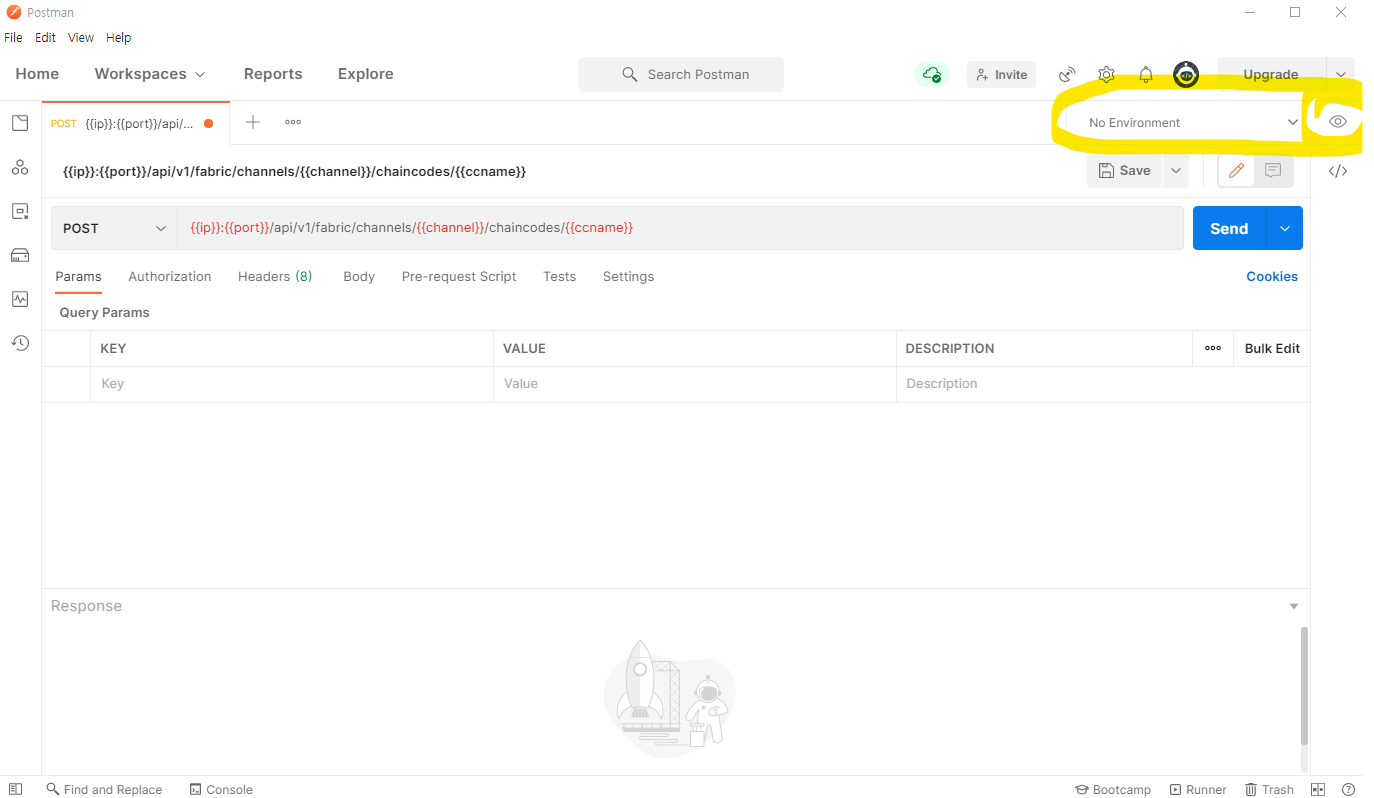Expand the Send button arrow
The image size is (1374, 798).
click(1285, 228)
